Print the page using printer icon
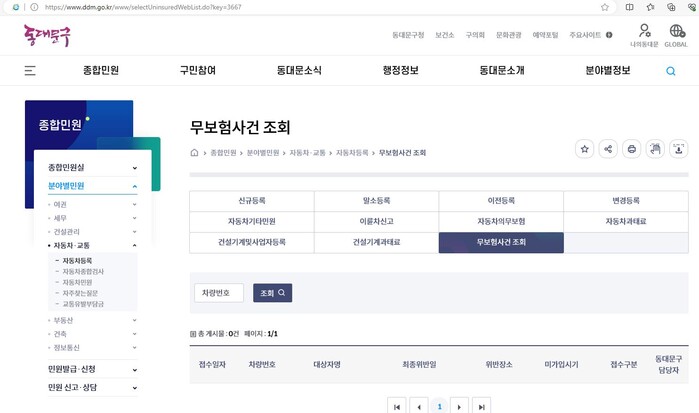This screenshot has height=413, width=699. click(631, 149)
